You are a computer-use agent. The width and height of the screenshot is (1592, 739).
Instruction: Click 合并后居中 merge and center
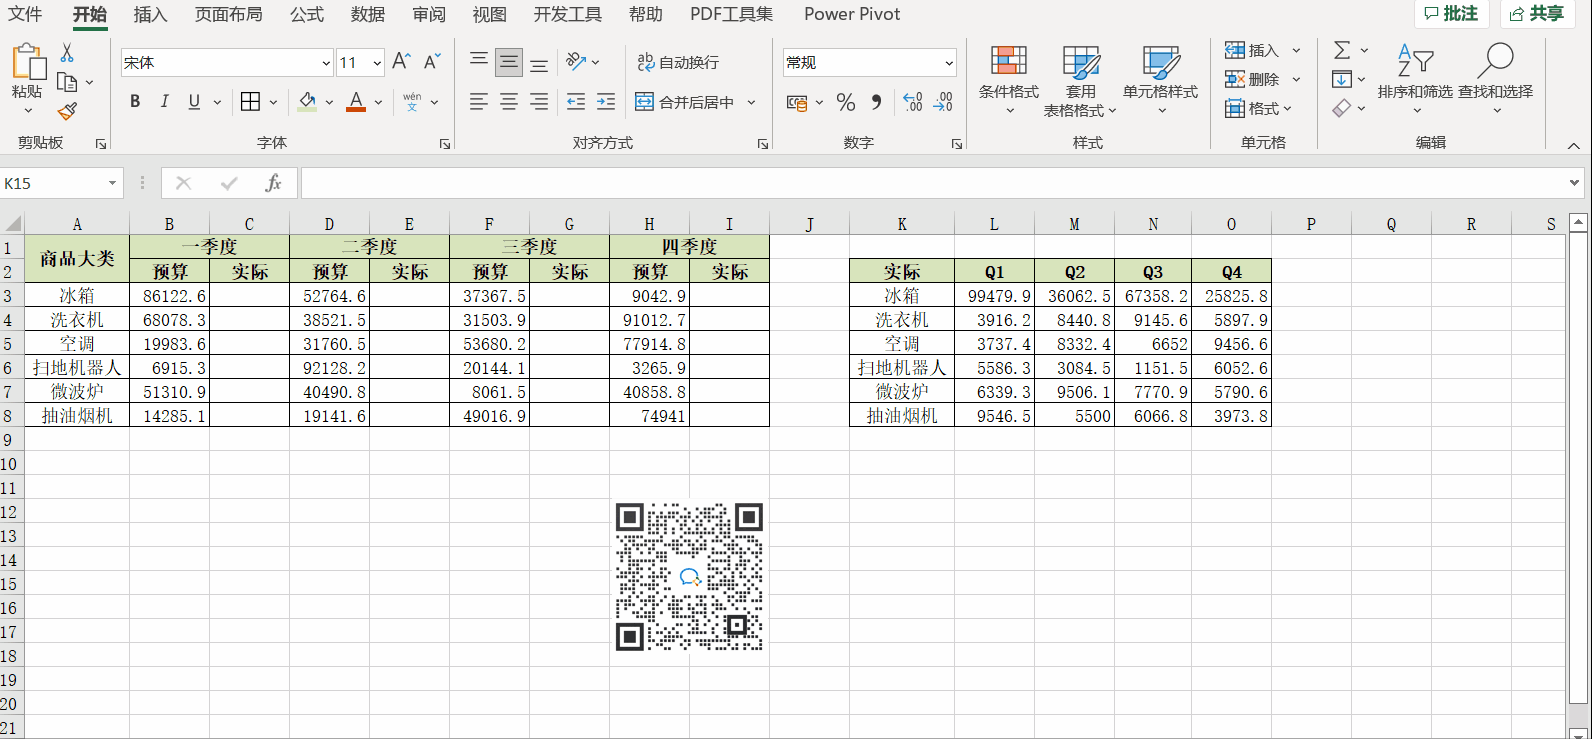point(686,102)
